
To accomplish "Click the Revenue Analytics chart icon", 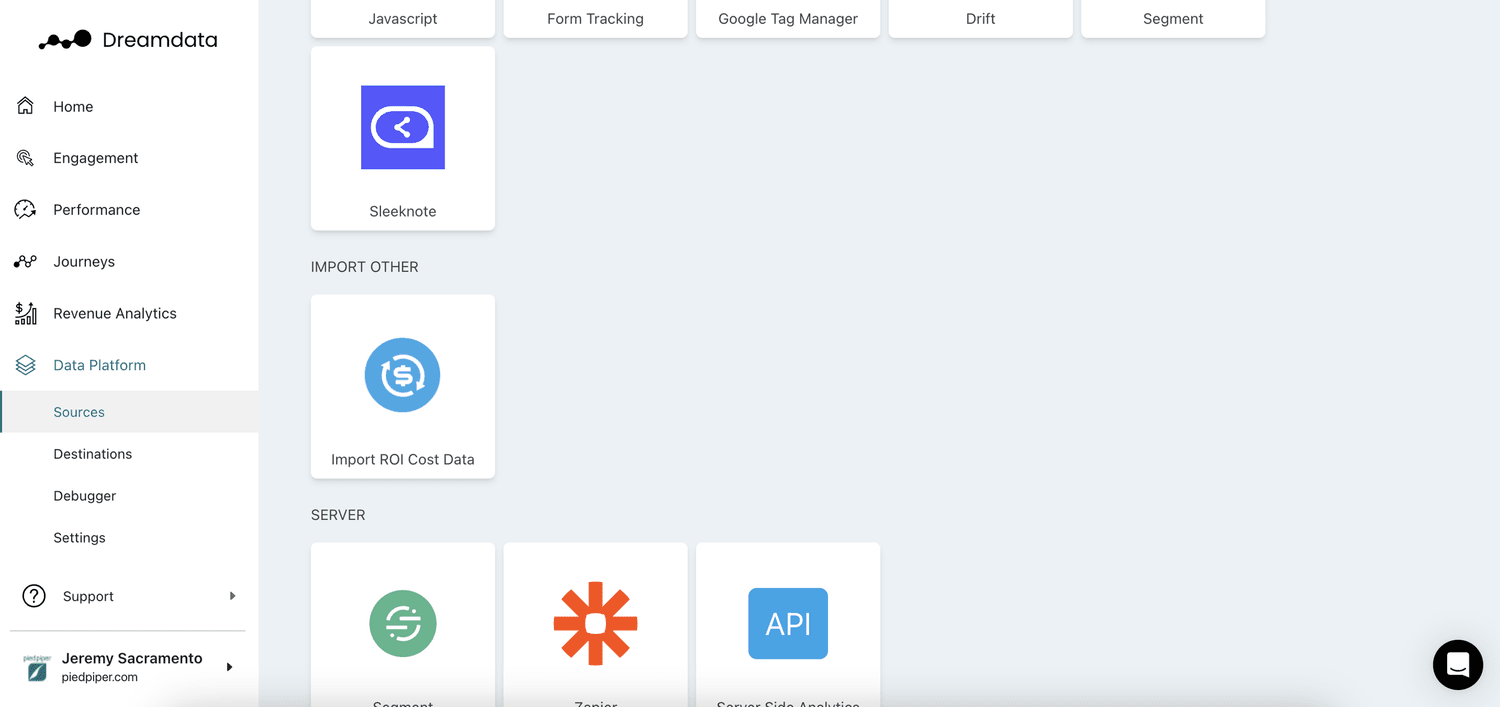I will (x=26, y=313).
